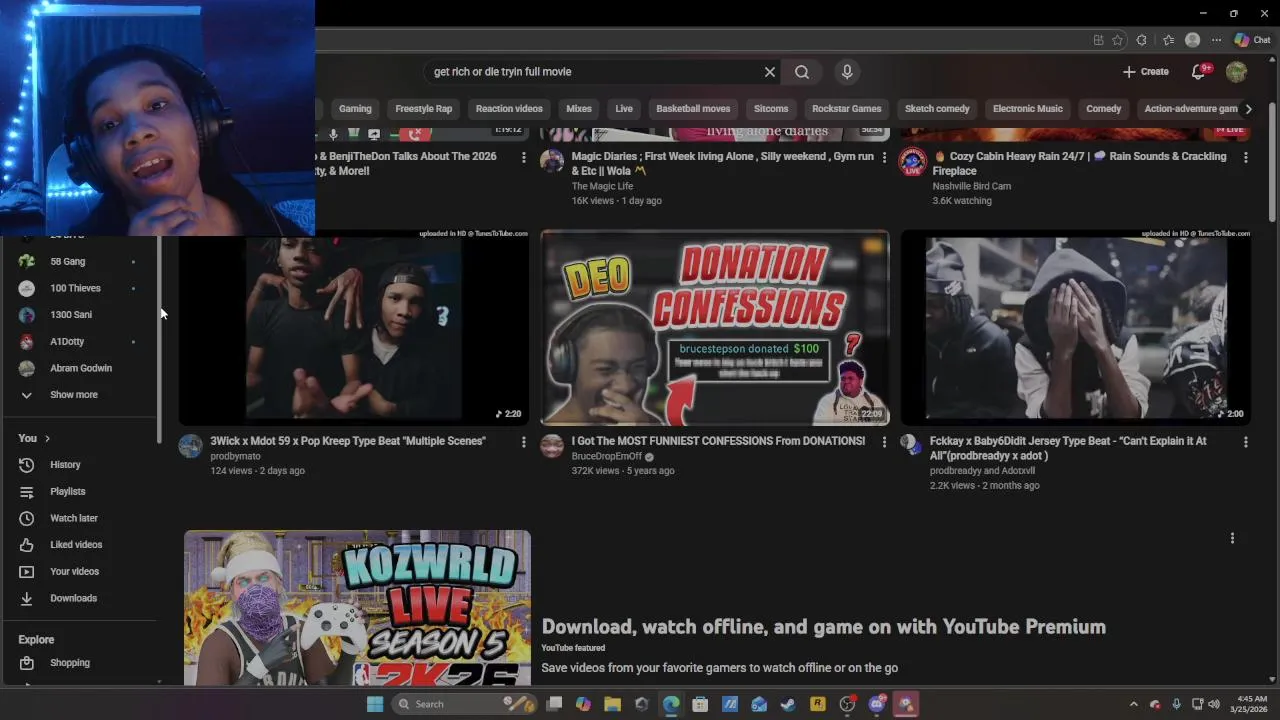Click the Windows taskbar Search box
Image resolution: width=1280 pixels, height=720 pixels.
coord(465,704)
